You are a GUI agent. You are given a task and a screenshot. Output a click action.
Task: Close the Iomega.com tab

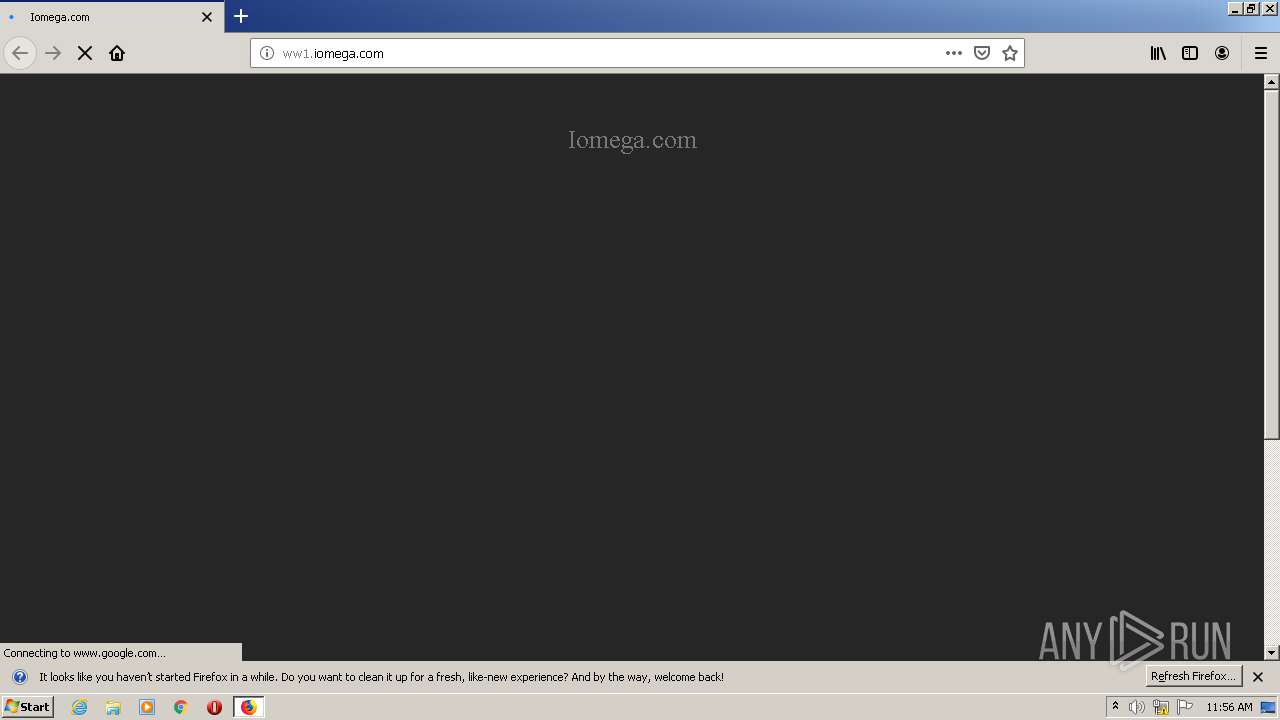click(x=207, y=17)
